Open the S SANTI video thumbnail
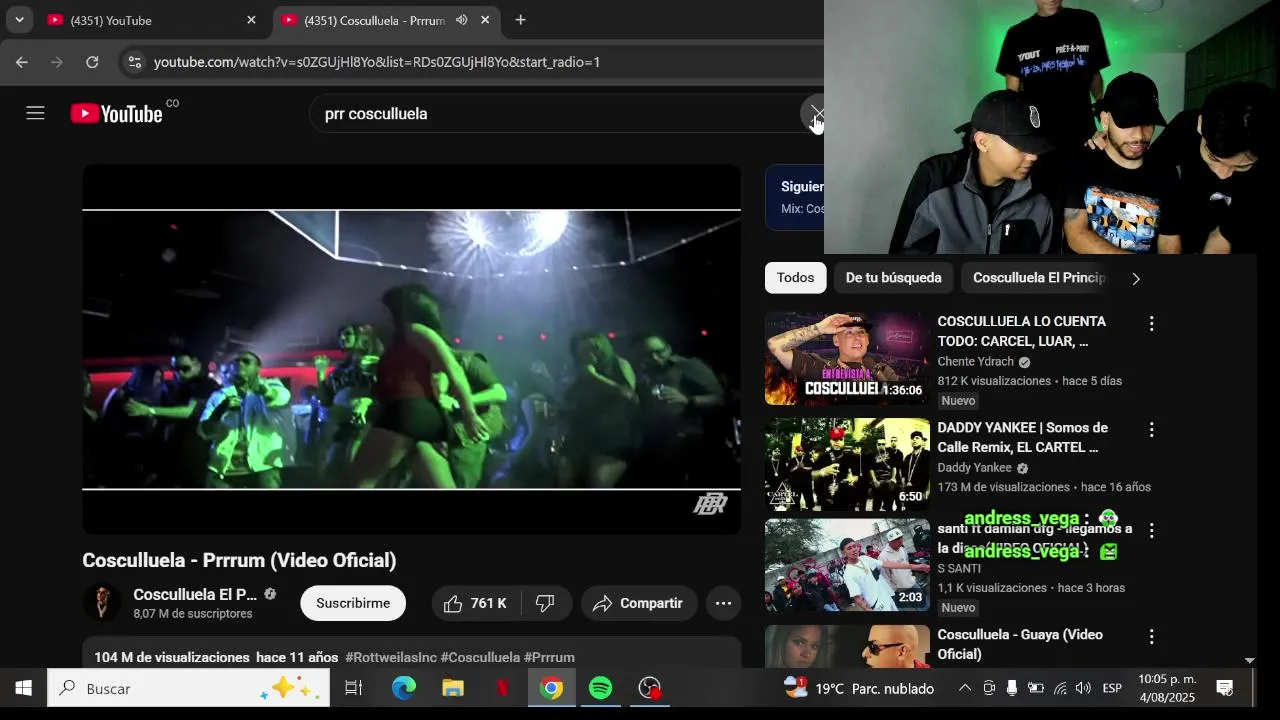Screen dimensions: 1280x720 tap(847, 565)
